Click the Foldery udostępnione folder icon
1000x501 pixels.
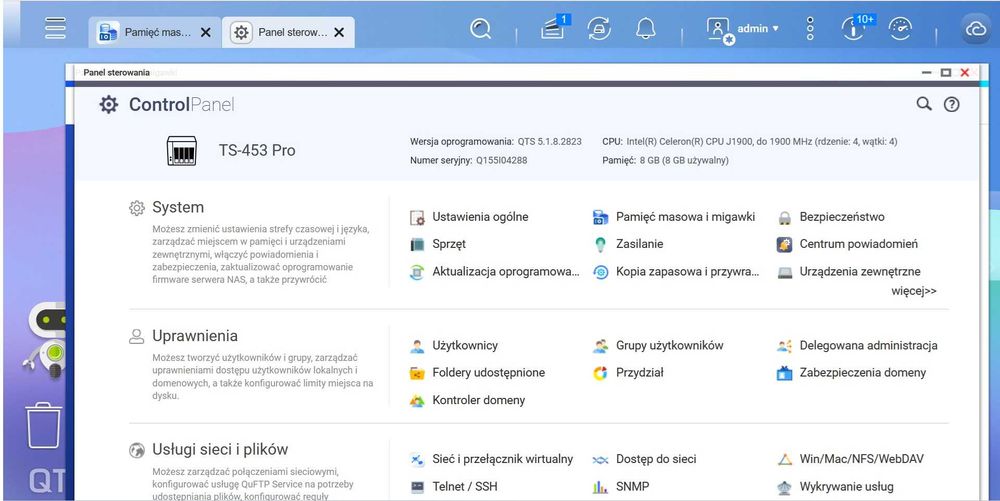tap(417, 374)
